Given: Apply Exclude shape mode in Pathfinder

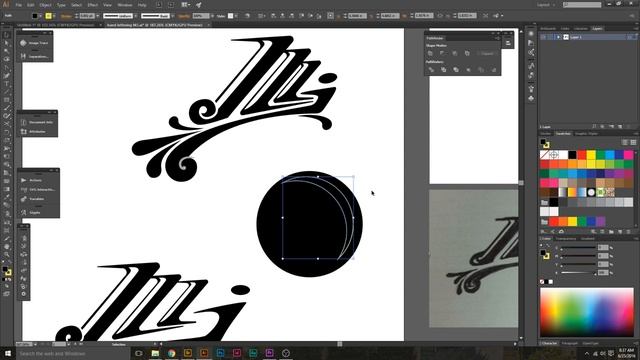Looking at the screenshot, I should click(467, 53).
